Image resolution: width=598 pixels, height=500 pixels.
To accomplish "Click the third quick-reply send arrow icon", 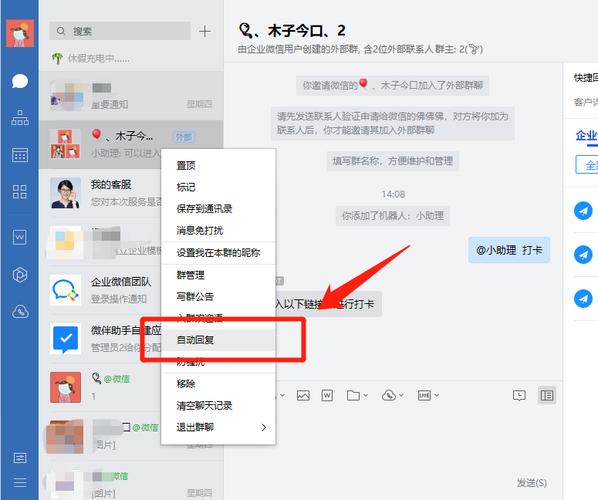I will coord(583,298).
